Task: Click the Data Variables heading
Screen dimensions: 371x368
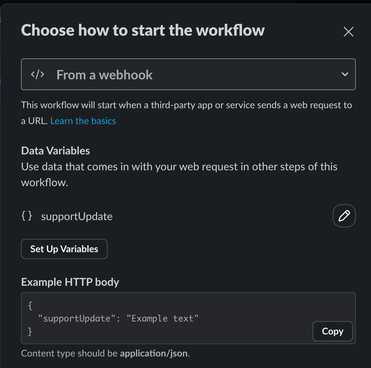Action: tap(55, 151)
